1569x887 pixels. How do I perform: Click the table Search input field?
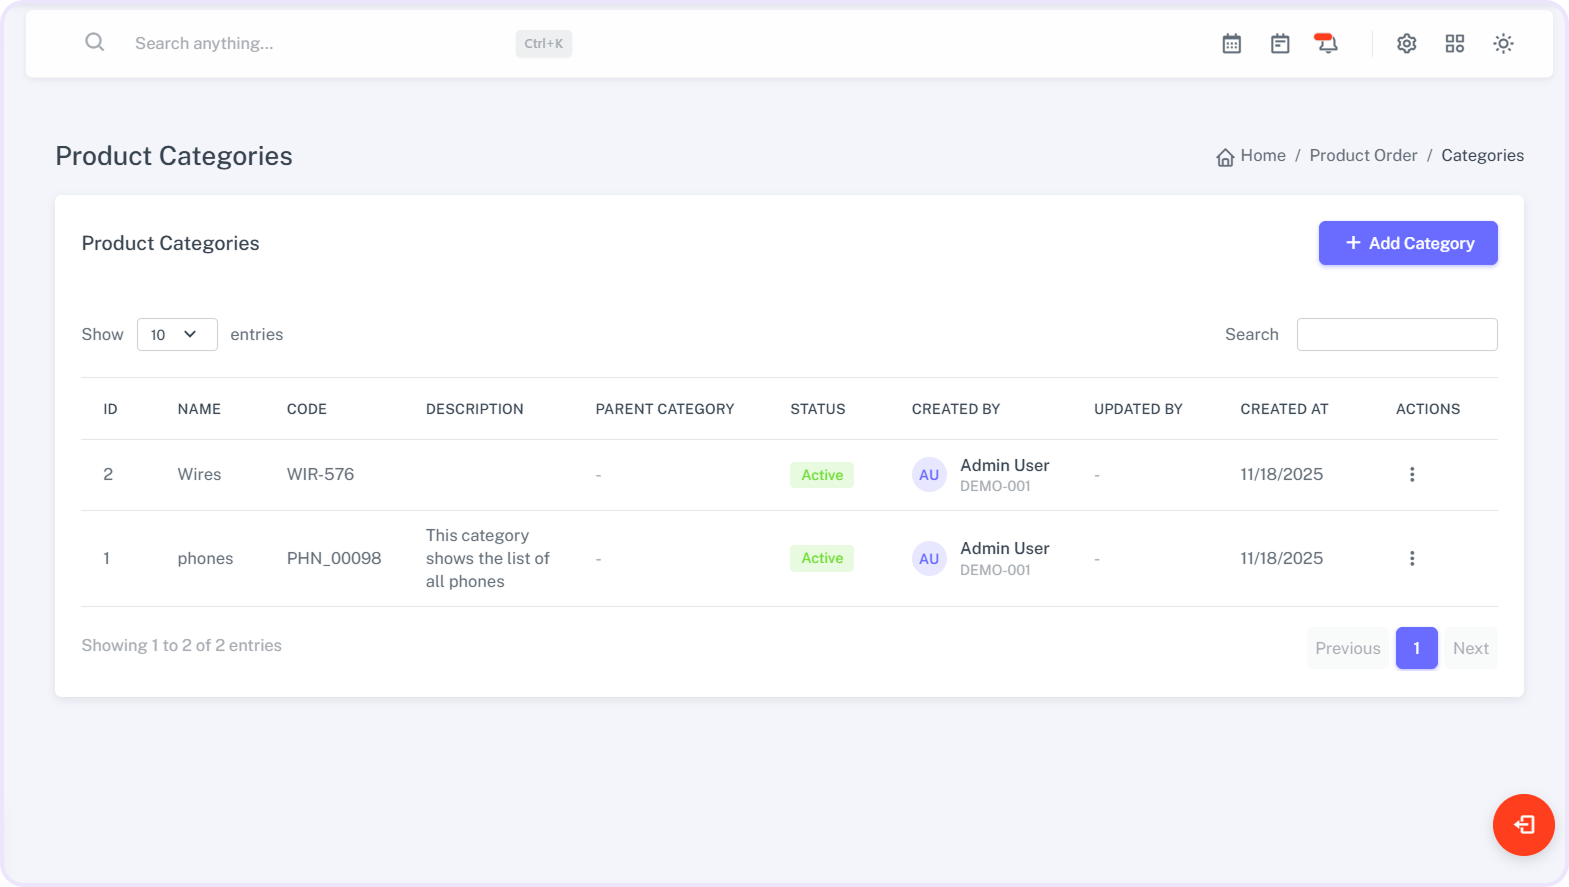click(1396, 335)
